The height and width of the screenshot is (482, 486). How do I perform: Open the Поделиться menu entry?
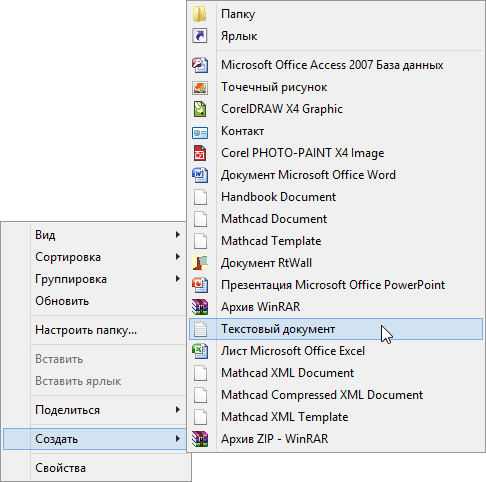click(95, 410)
